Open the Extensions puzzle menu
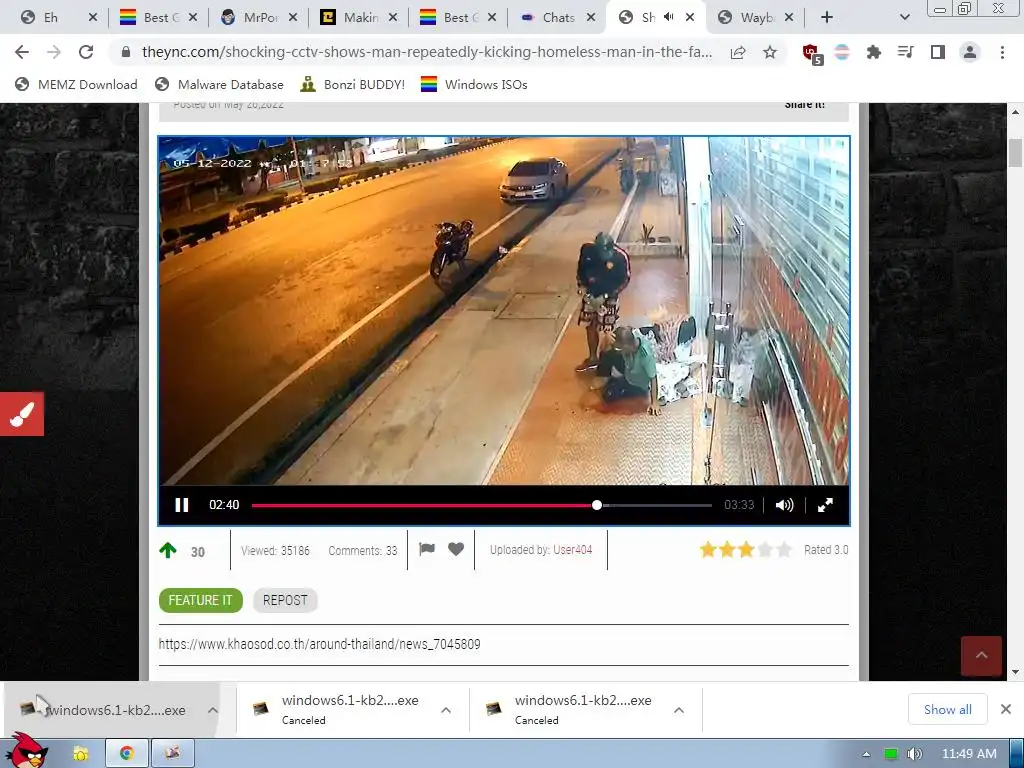The height and width of the screenshot is (768, 1024). point(874,52)
